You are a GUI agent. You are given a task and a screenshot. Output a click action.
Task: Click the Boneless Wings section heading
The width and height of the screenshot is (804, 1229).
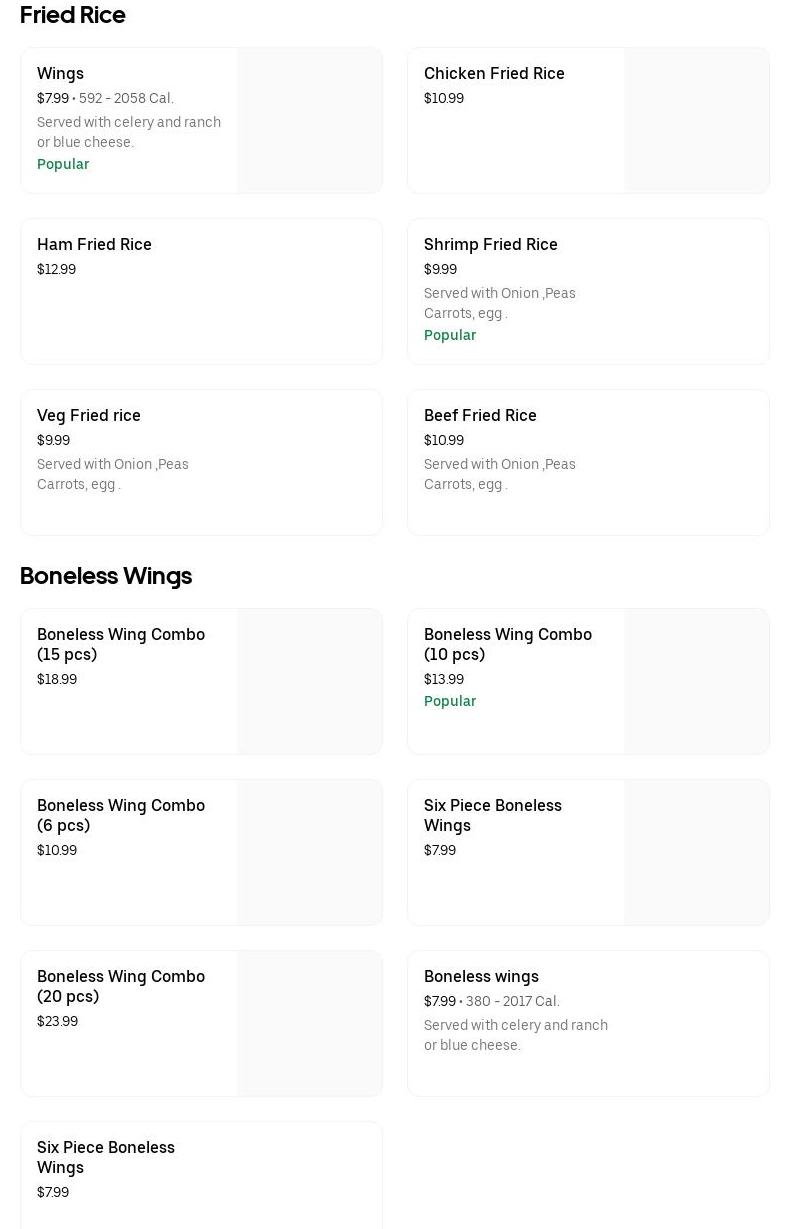point(106,576)
